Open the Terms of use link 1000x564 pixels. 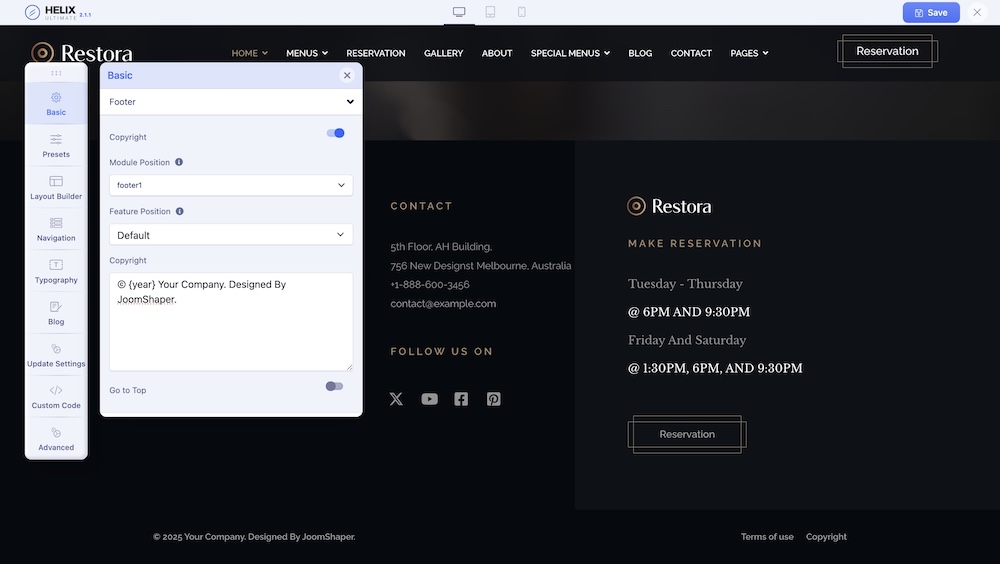click(767, 537)
